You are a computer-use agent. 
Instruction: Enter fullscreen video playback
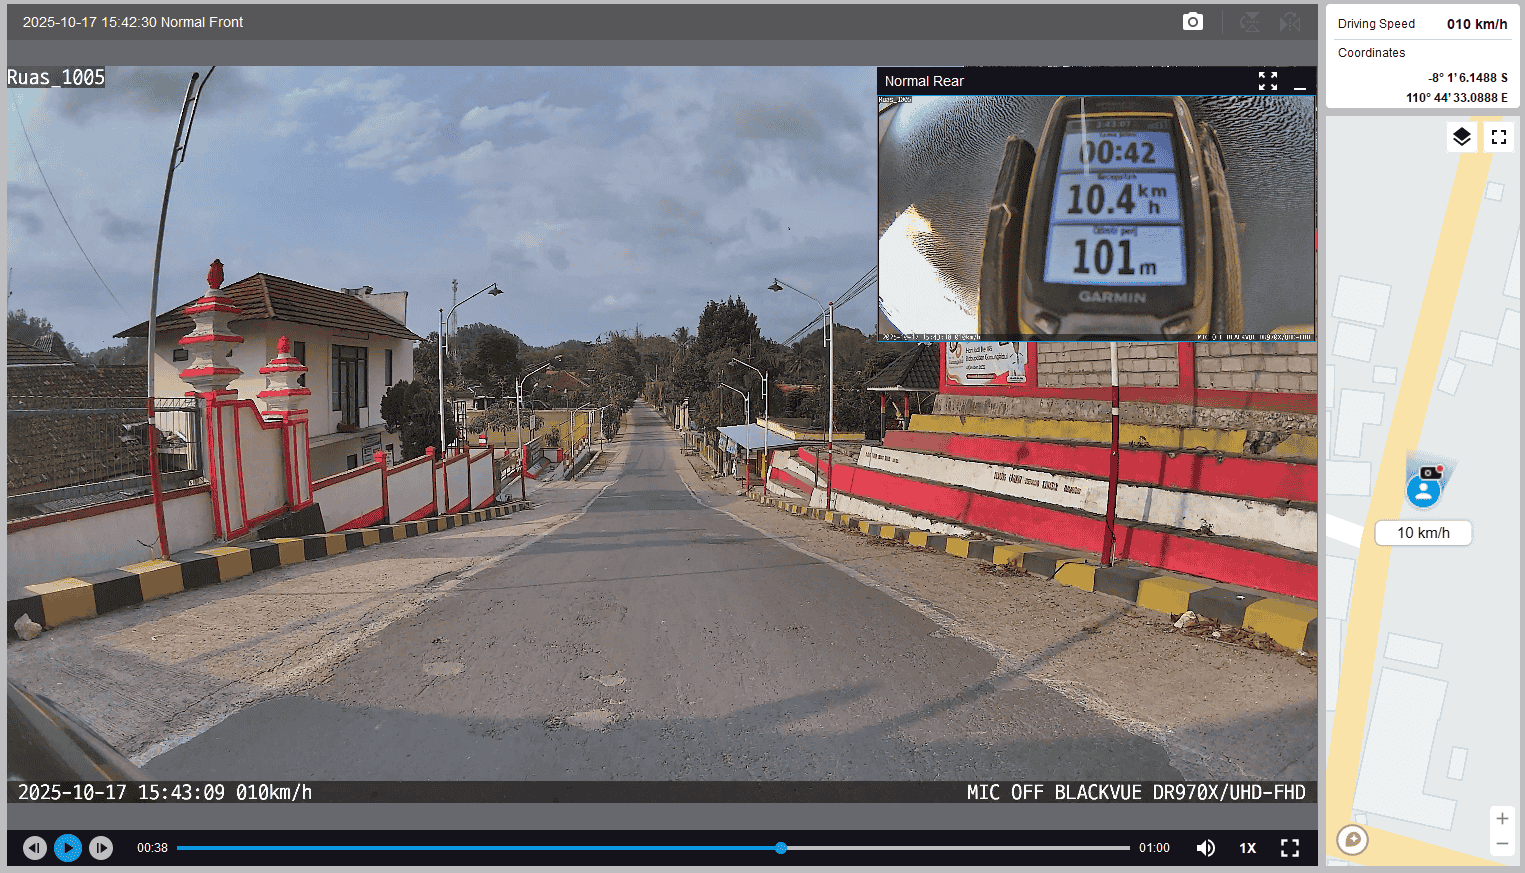tap(1289, 848)
